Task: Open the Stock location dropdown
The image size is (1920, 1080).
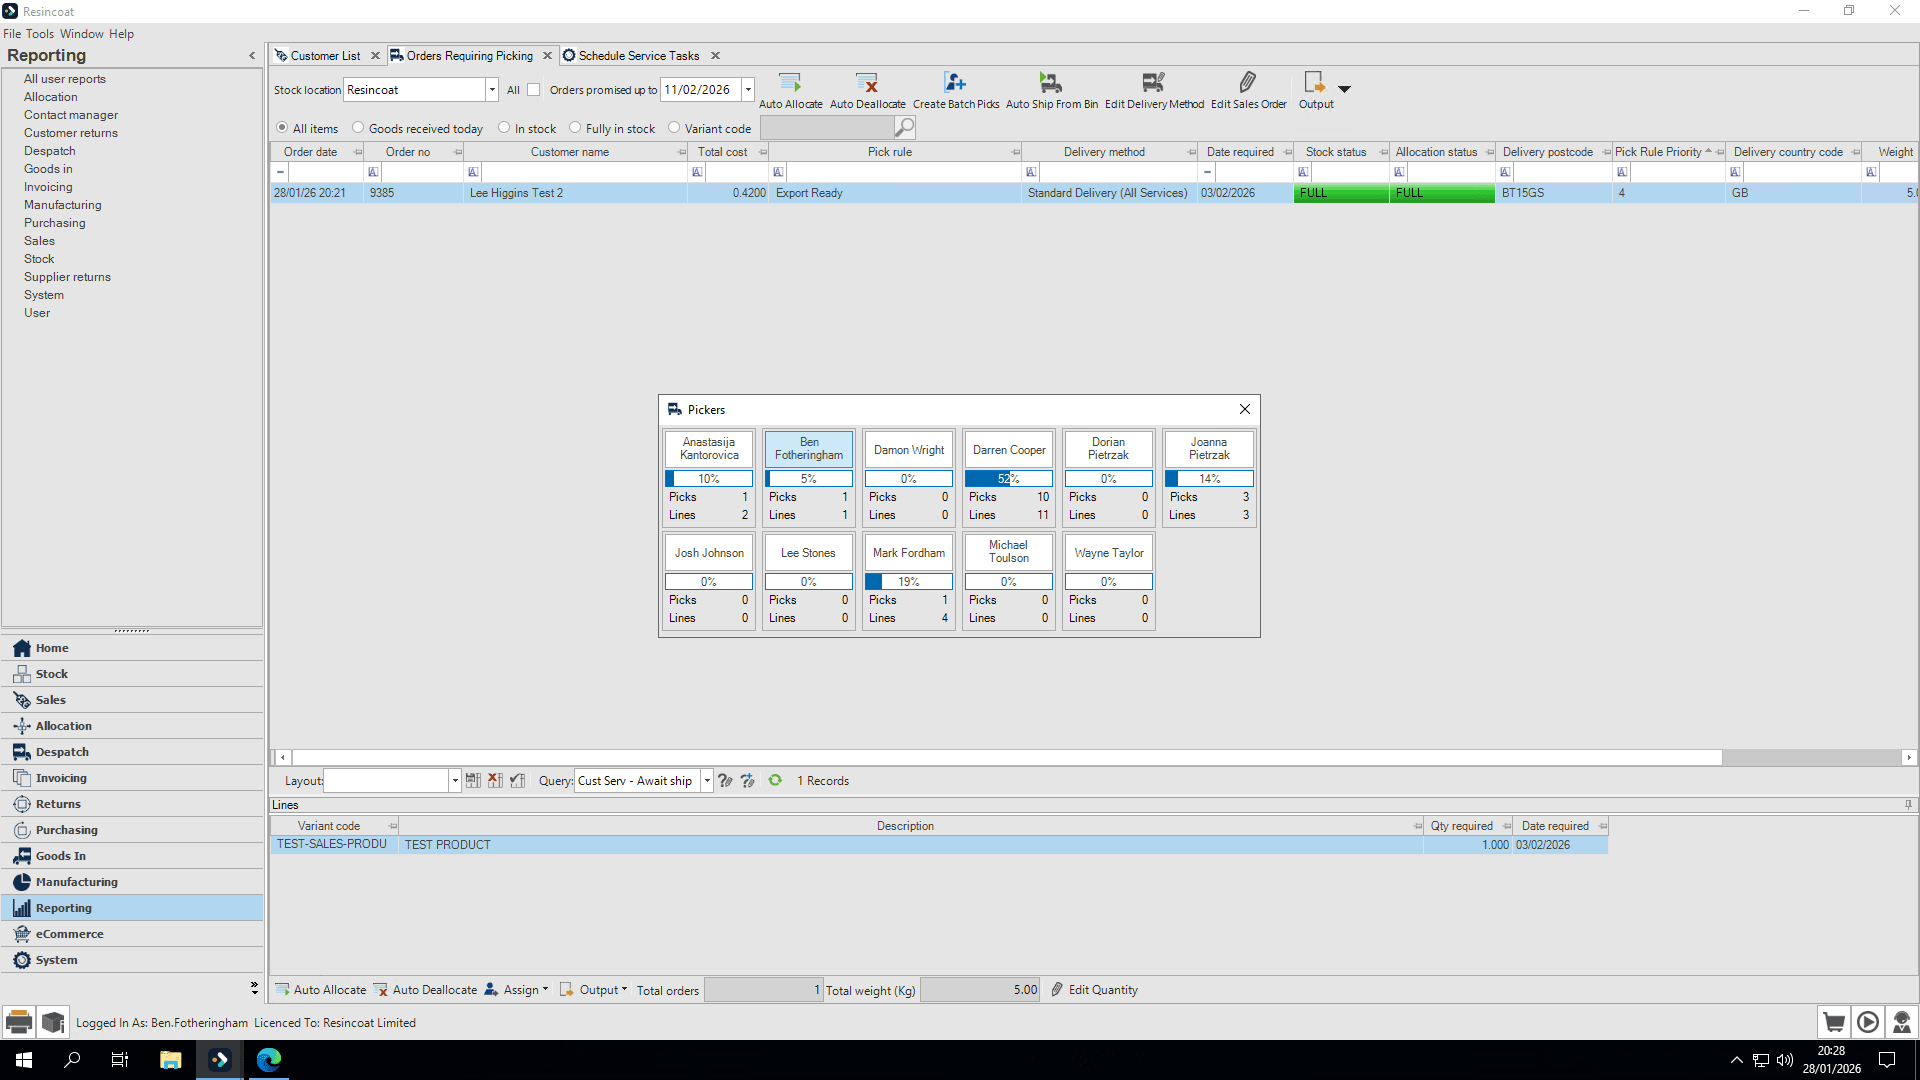Action: [x=492, y=90]
